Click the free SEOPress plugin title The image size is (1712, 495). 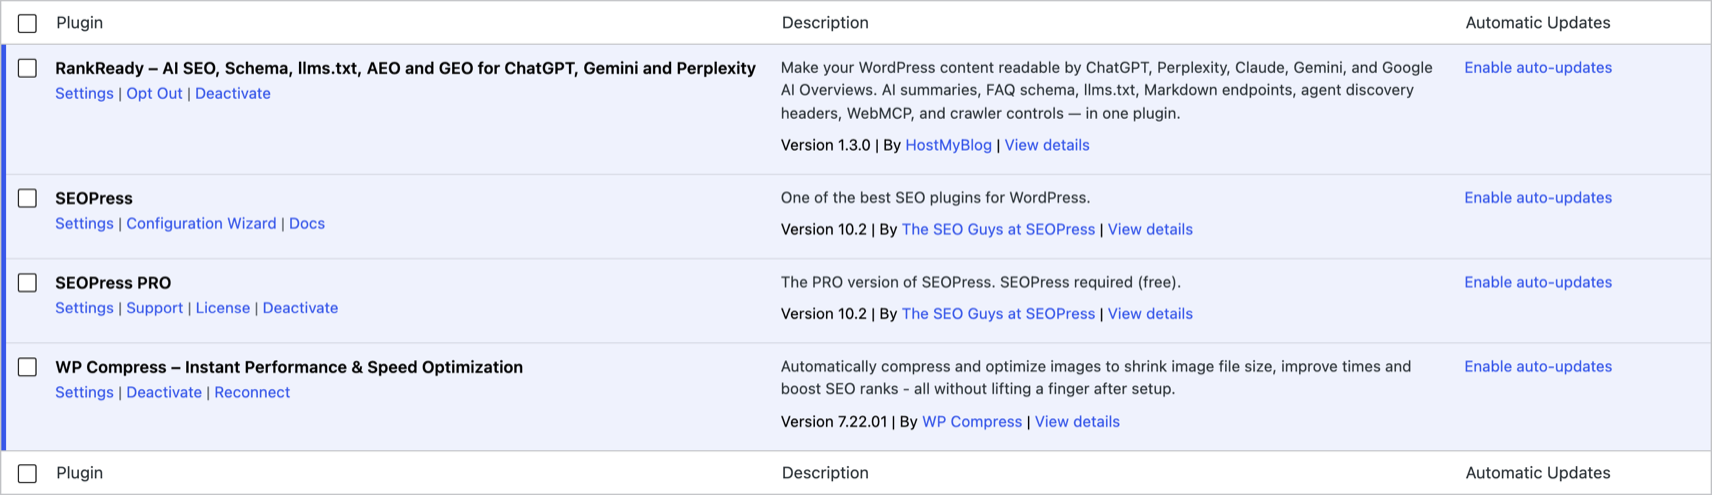coord(94,198)
